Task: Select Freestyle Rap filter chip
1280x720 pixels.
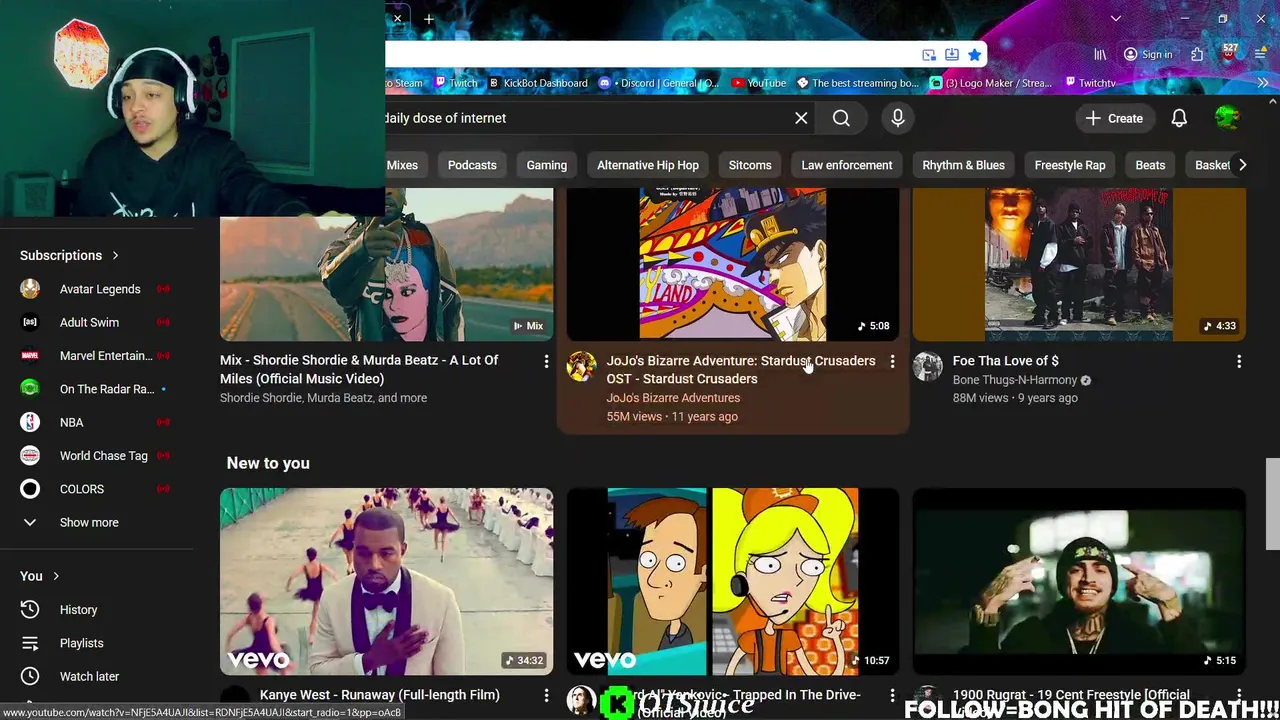Action: coord(1070,165)
